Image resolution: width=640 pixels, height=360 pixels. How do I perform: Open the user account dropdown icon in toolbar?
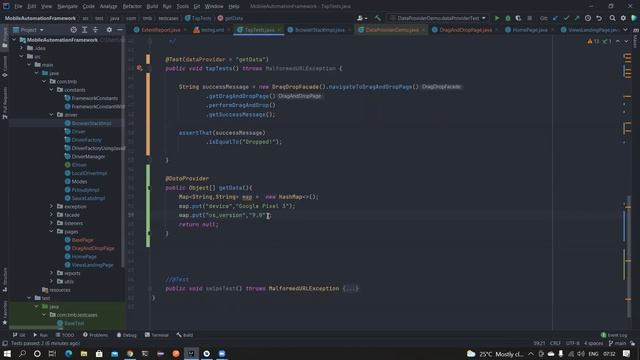pos(362,18)
